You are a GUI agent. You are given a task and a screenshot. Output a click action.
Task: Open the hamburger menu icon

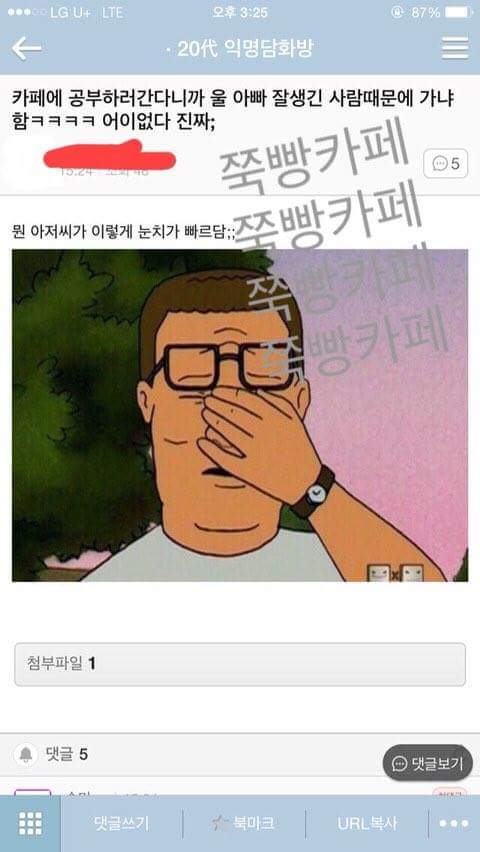click(x=455, y=48)
